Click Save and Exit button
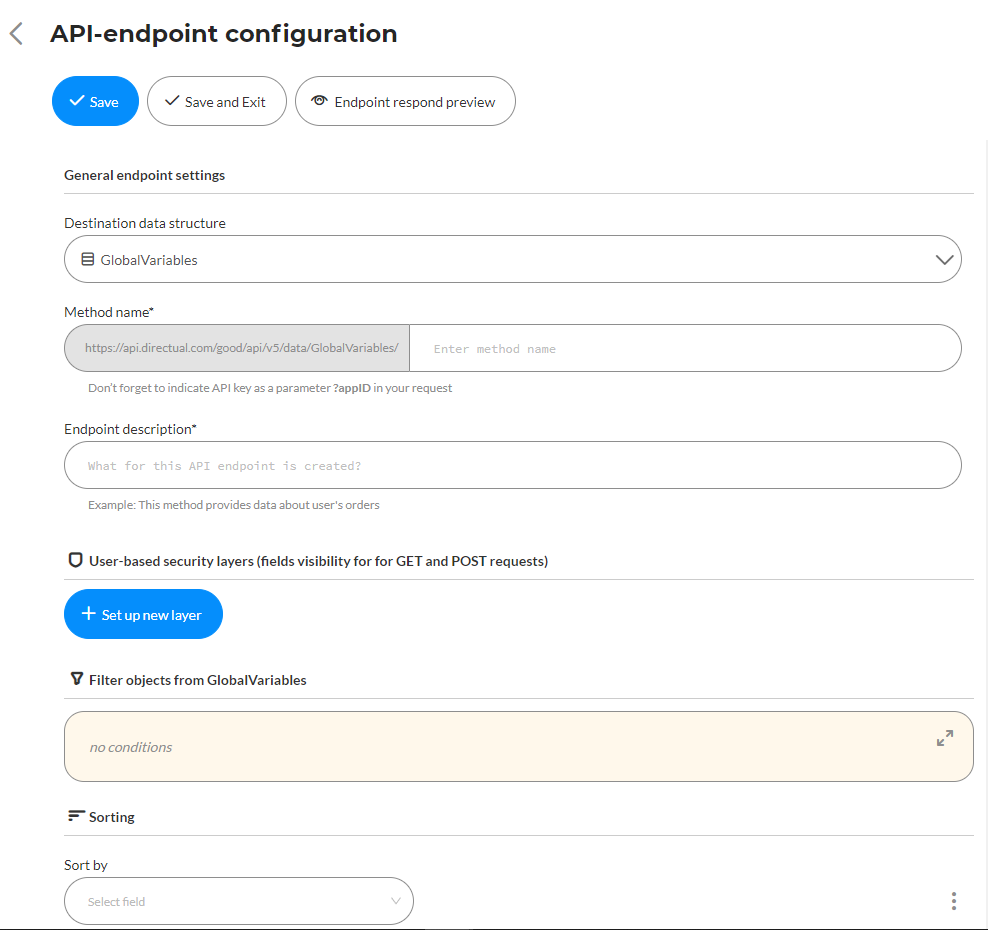The height and width of the screenshot is (930, 988). [217, 101]
